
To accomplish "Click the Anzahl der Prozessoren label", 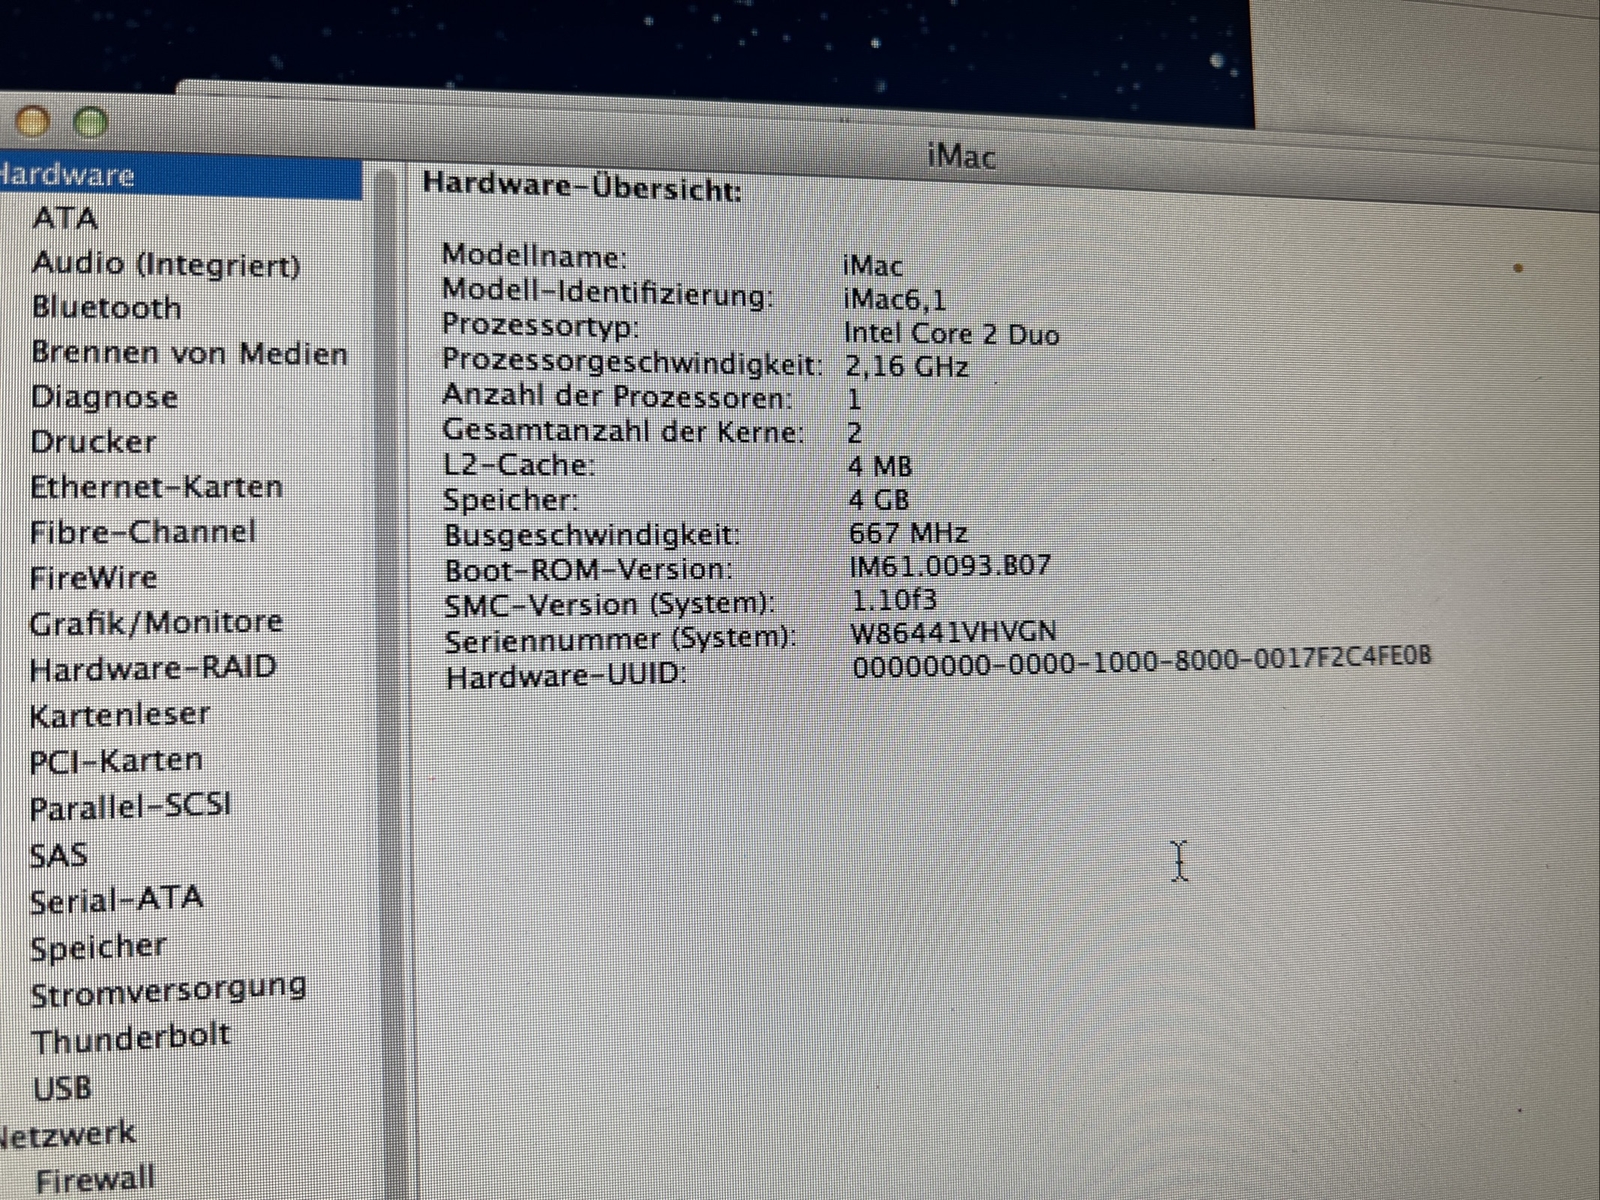I will [x=617, y=397].
